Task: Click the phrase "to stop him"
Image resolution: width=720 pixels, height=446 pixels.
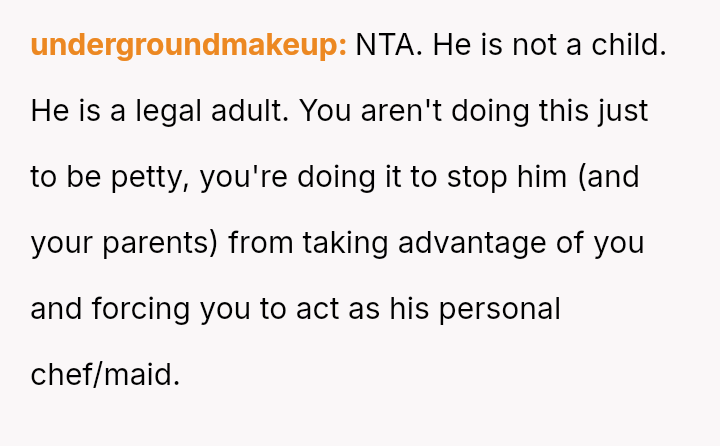Action: [x=503, y=177]
